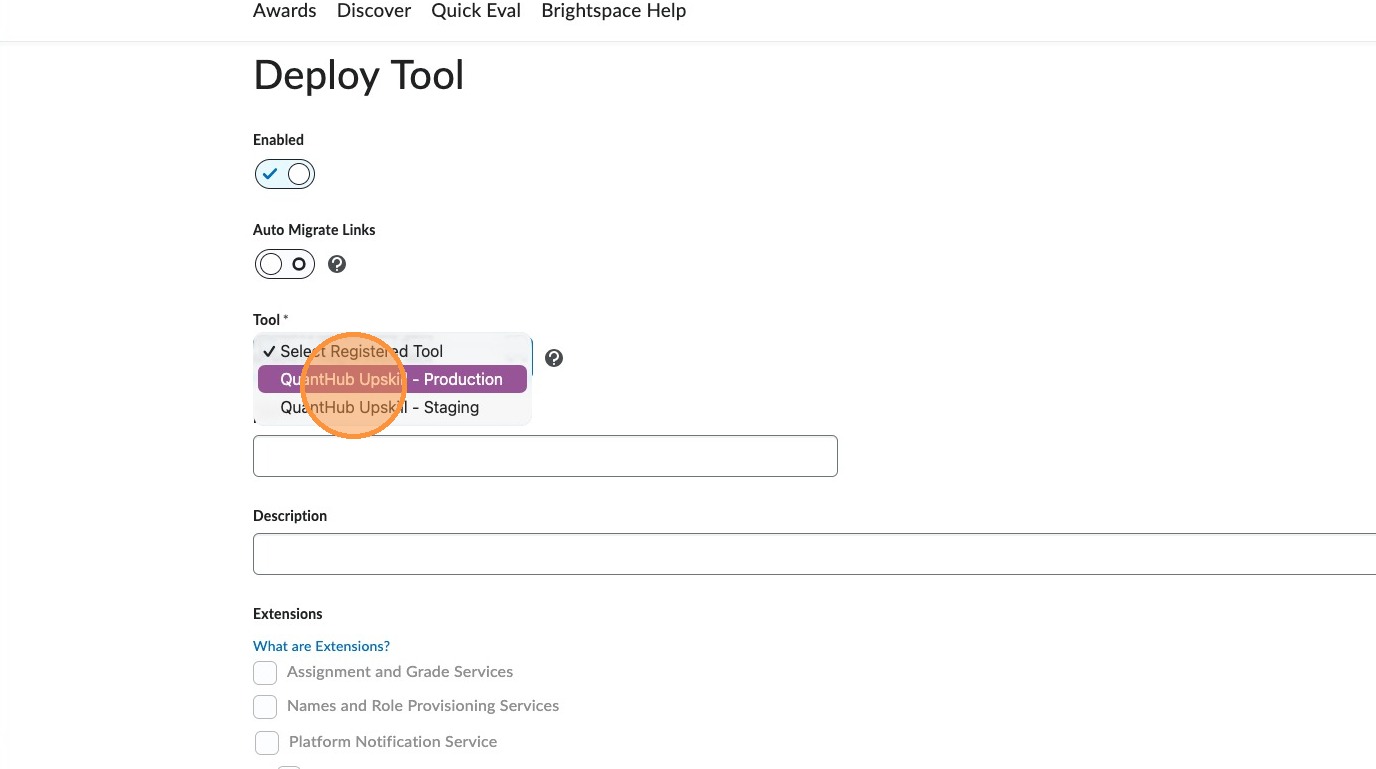Open the What are Extensions? link
The width and height of the screenshot is (1376, 769).
[x=321, y=646]
